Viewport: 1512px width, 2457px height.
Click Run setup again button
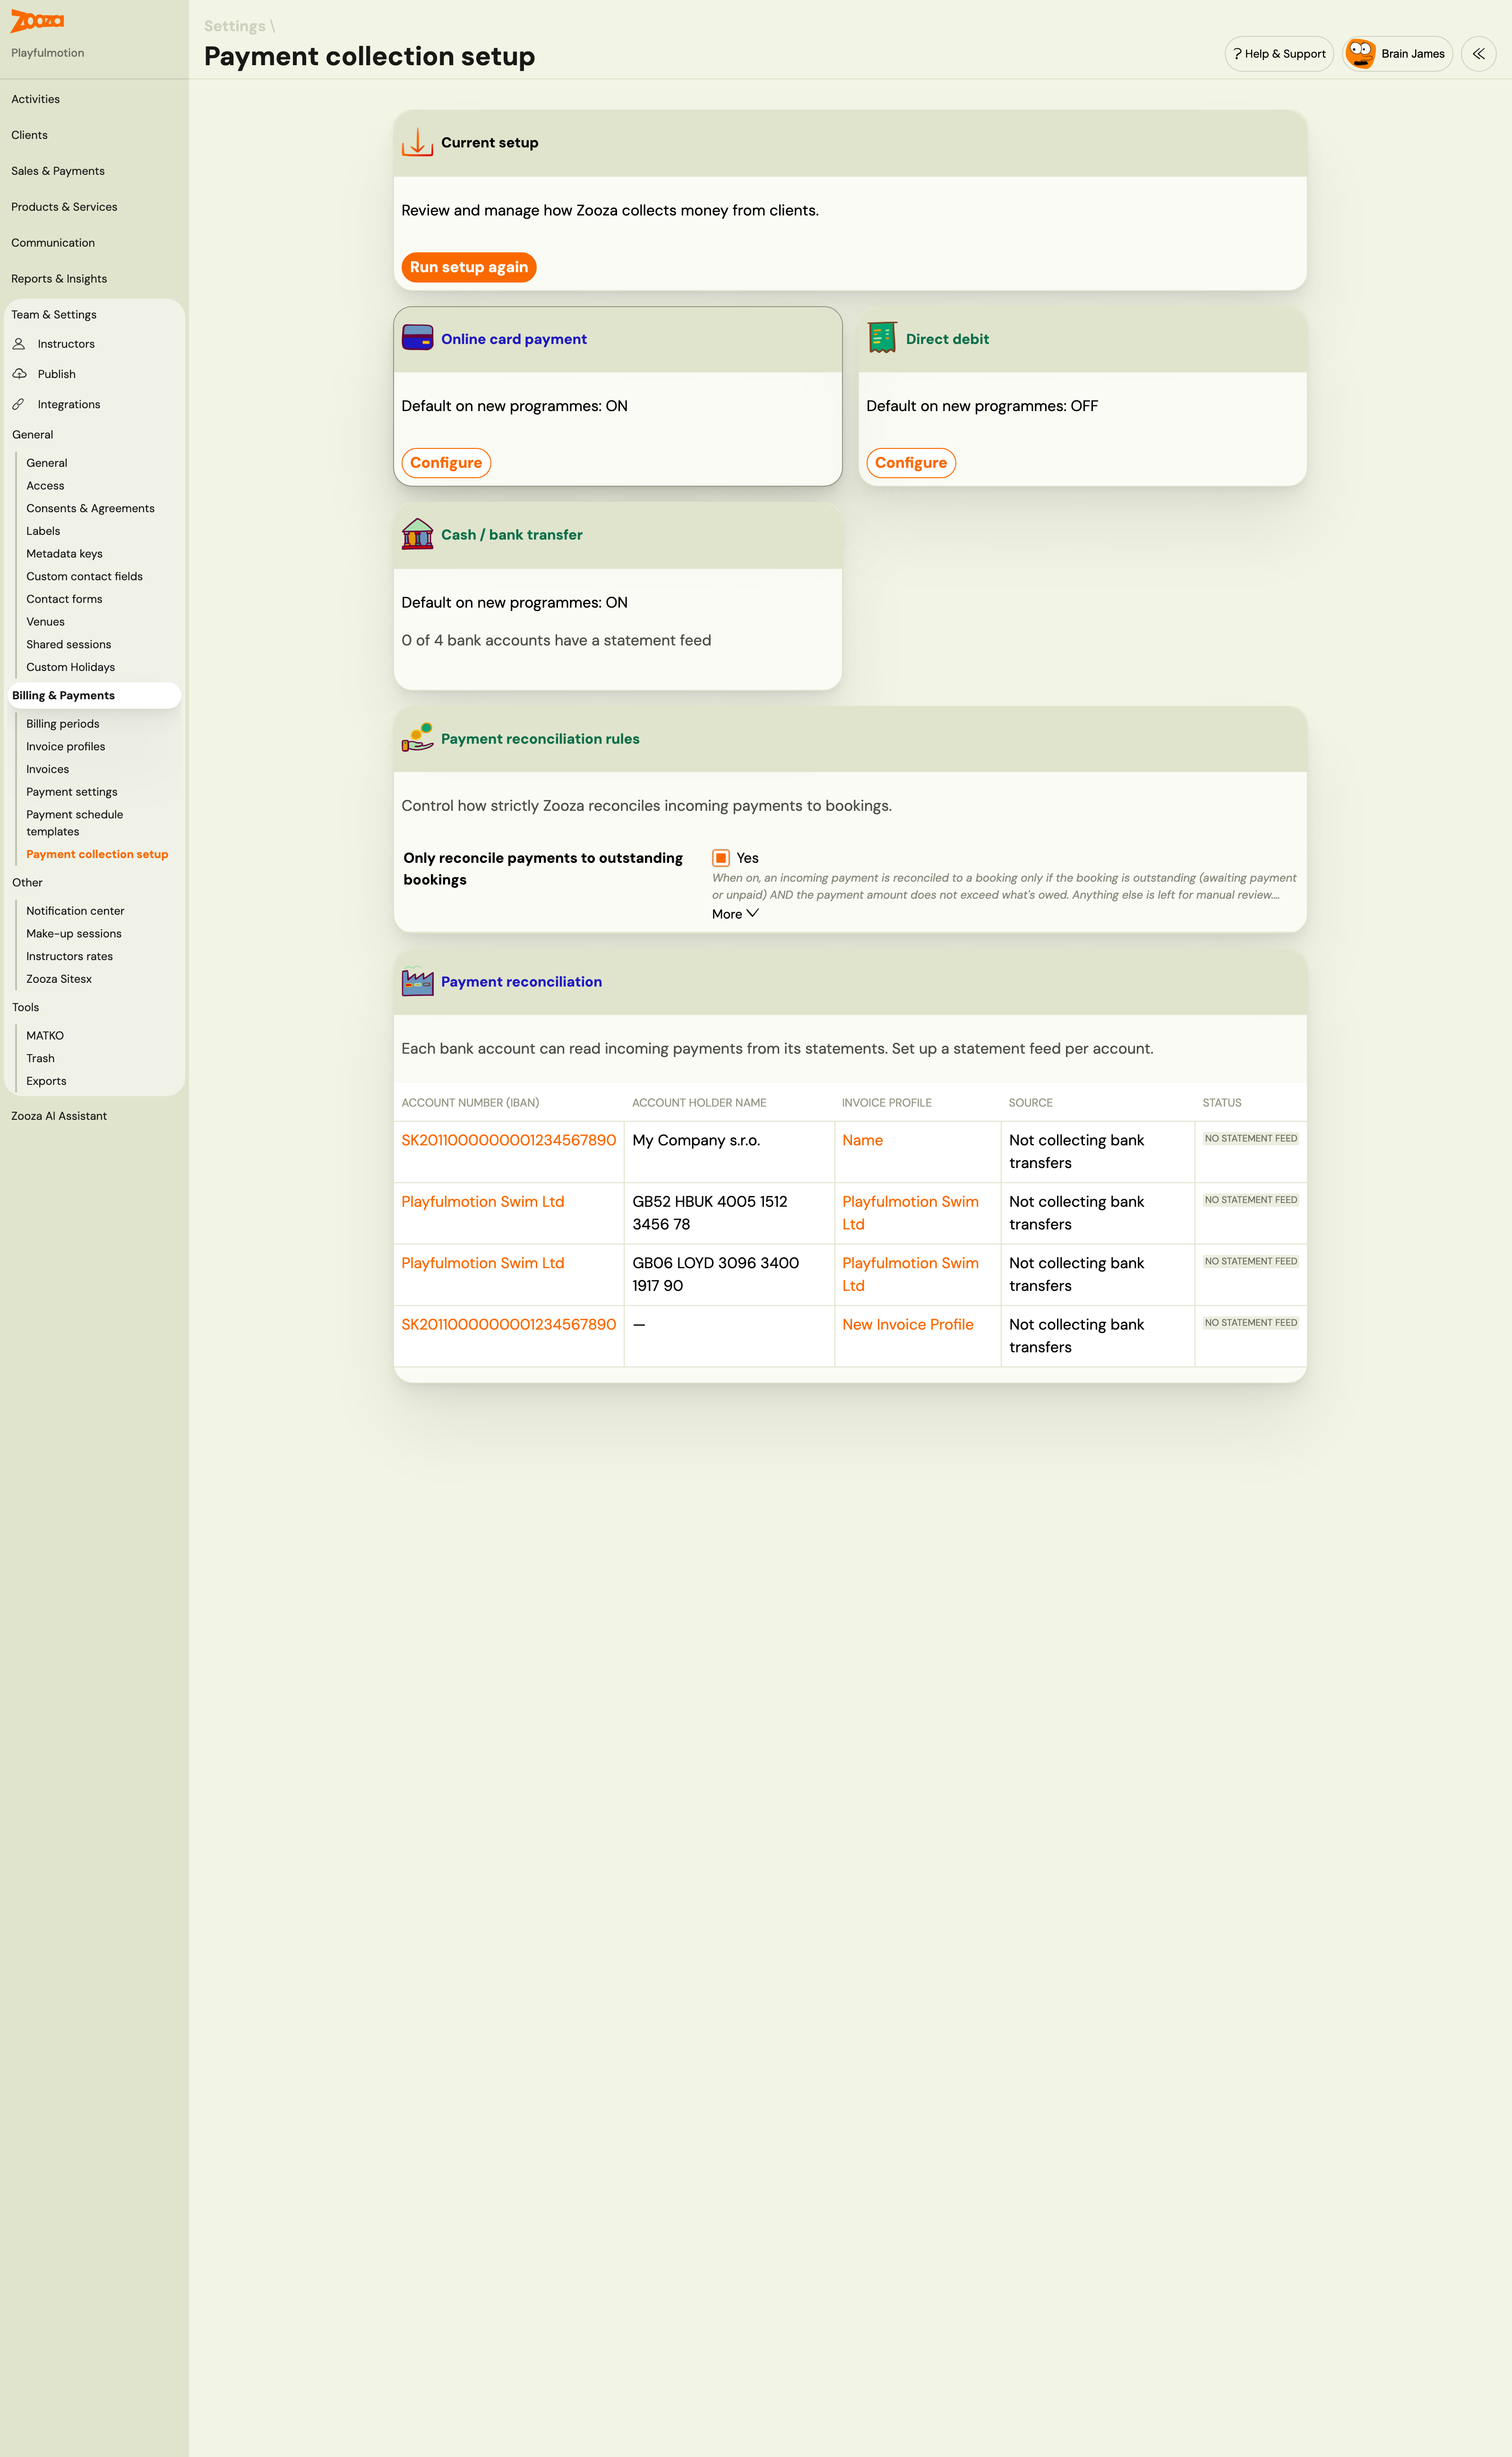469,267
